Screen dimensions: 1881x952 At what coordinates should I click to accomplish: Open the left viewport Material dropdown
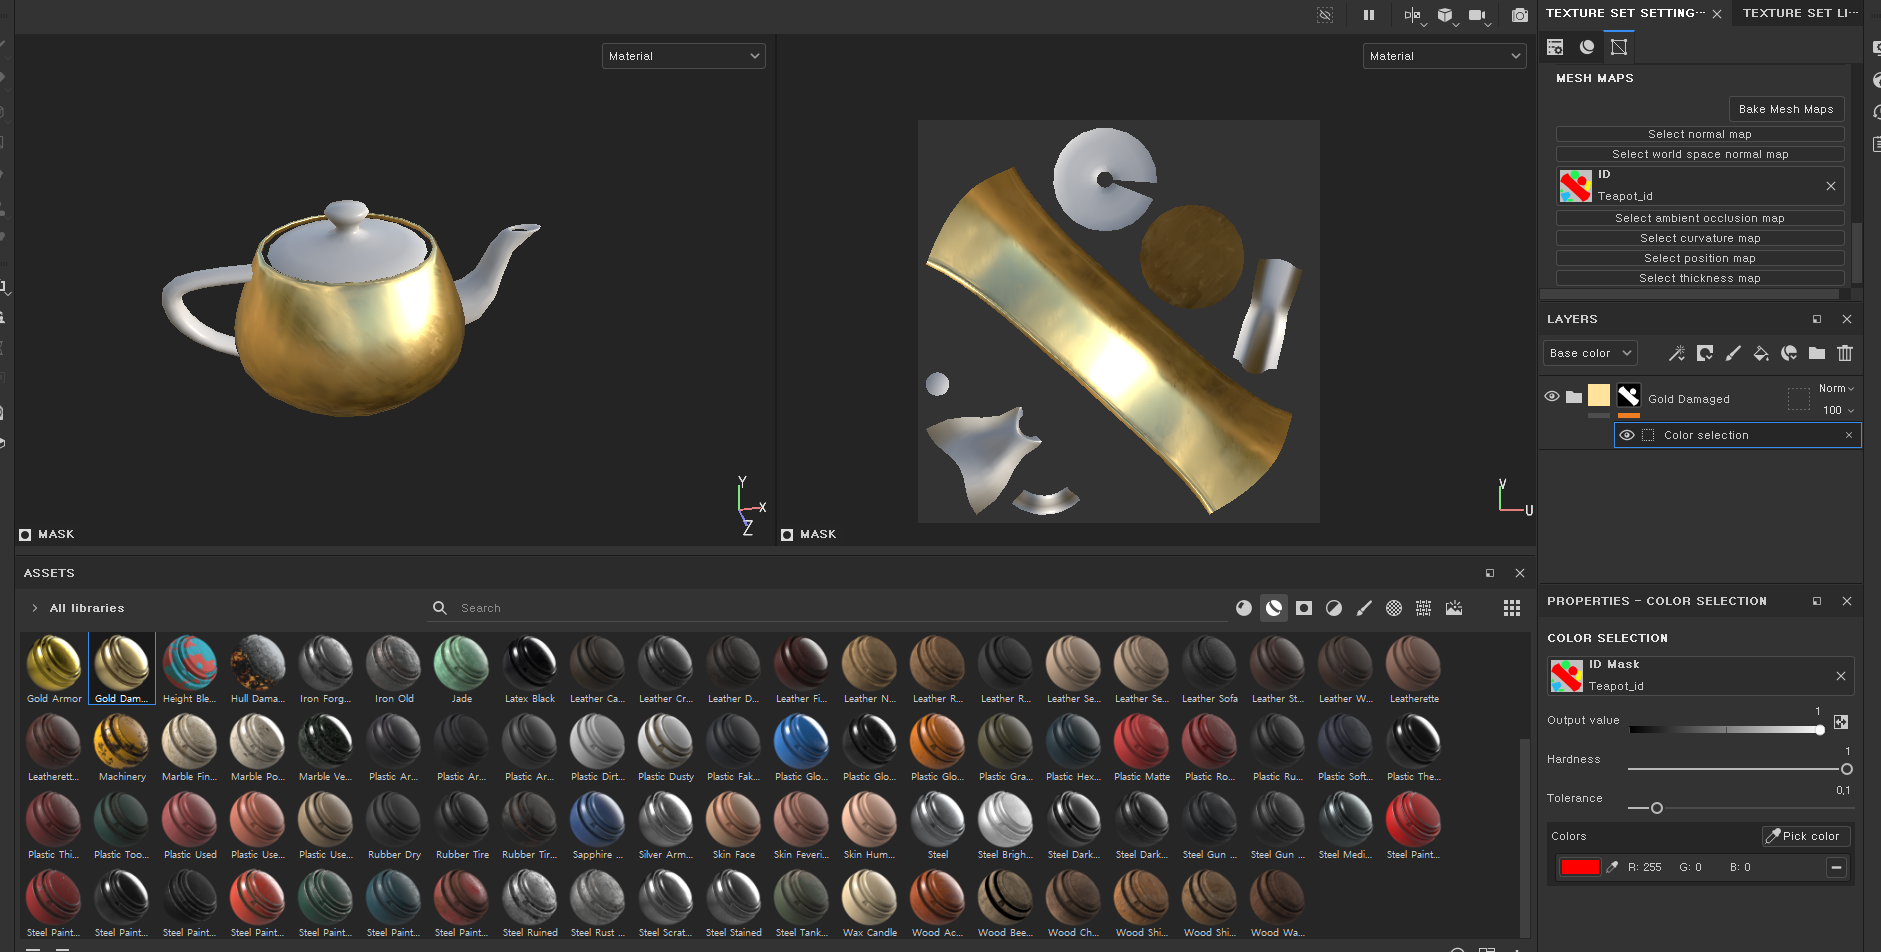684,56
